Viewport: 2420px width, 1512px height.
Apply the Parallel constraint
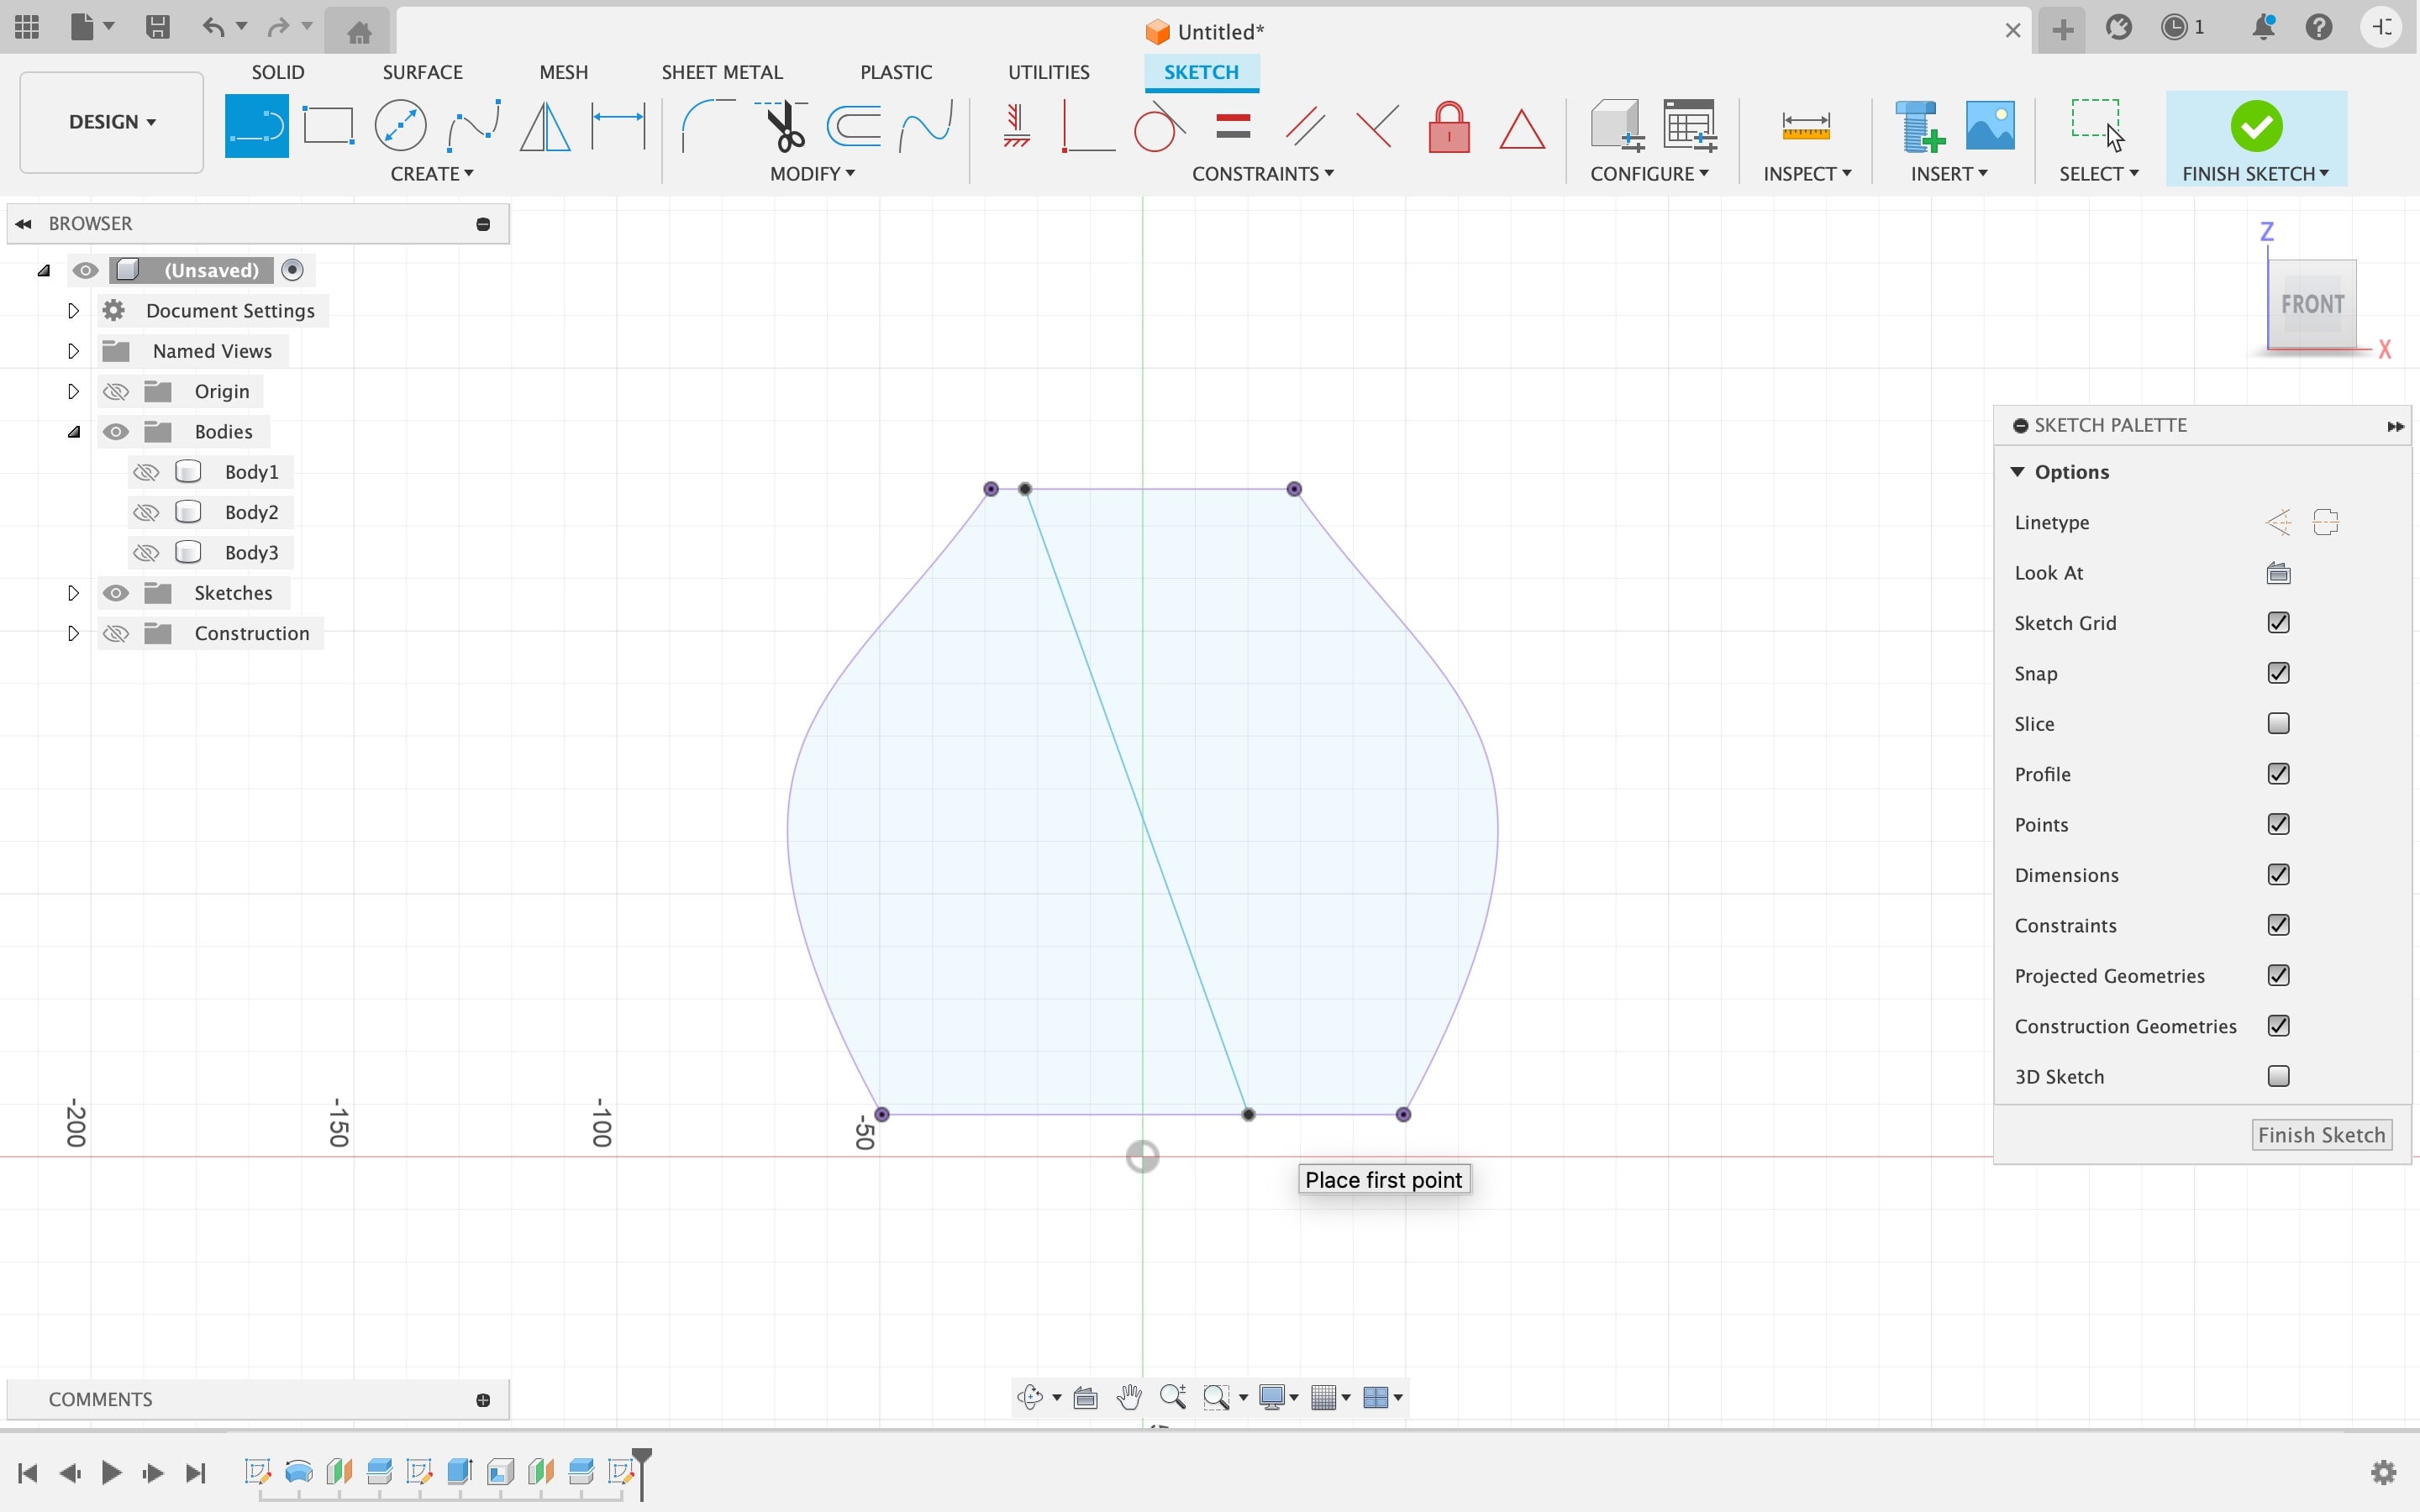(x=1305, y=126)
